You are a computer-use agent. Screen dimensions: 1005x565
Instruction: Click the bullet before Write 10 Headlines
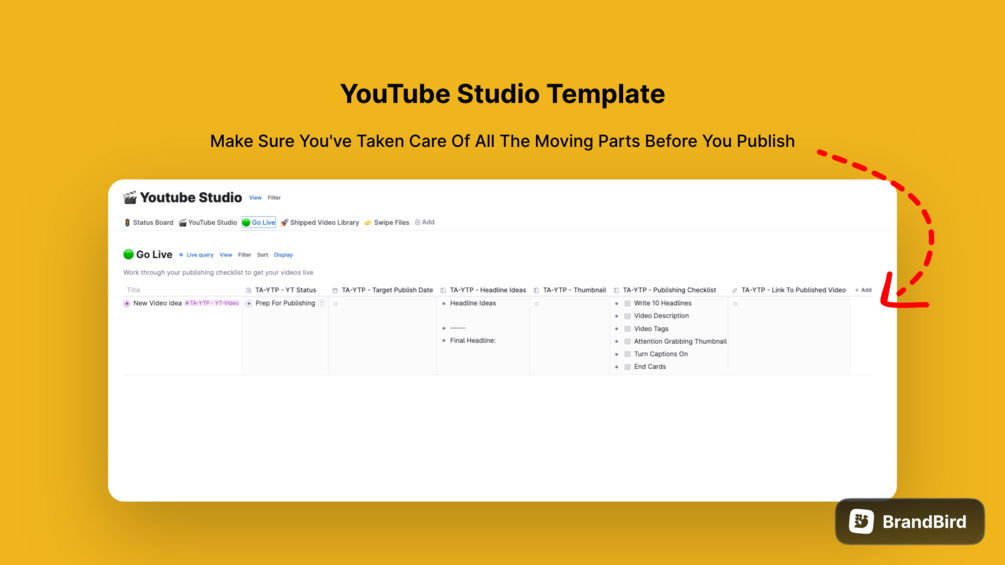coord(617,304)
